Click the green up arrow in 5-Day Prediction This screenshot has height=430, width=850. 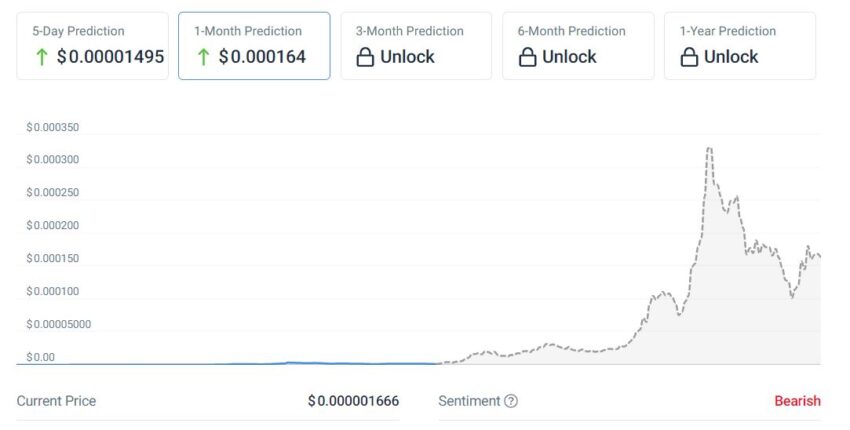[42, 57]
